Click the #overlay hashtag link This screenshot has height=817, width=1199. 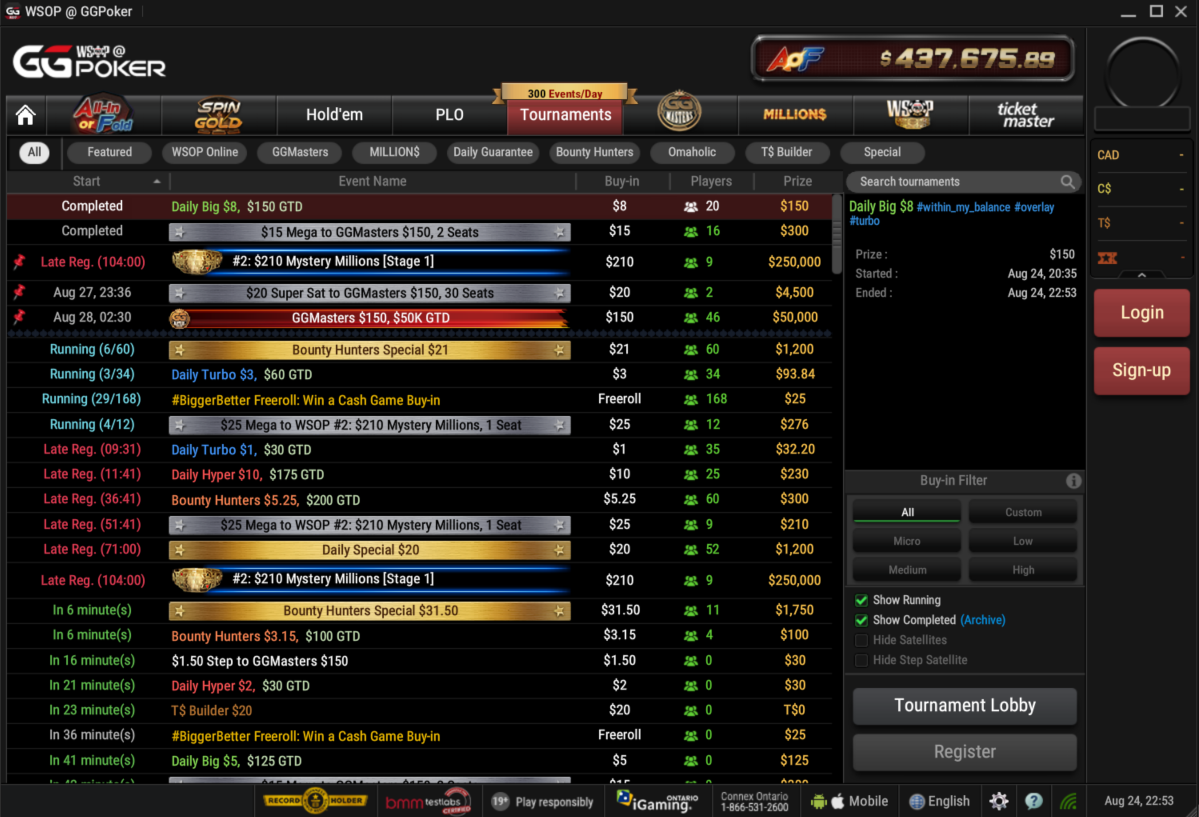[x=1034, y=207]
